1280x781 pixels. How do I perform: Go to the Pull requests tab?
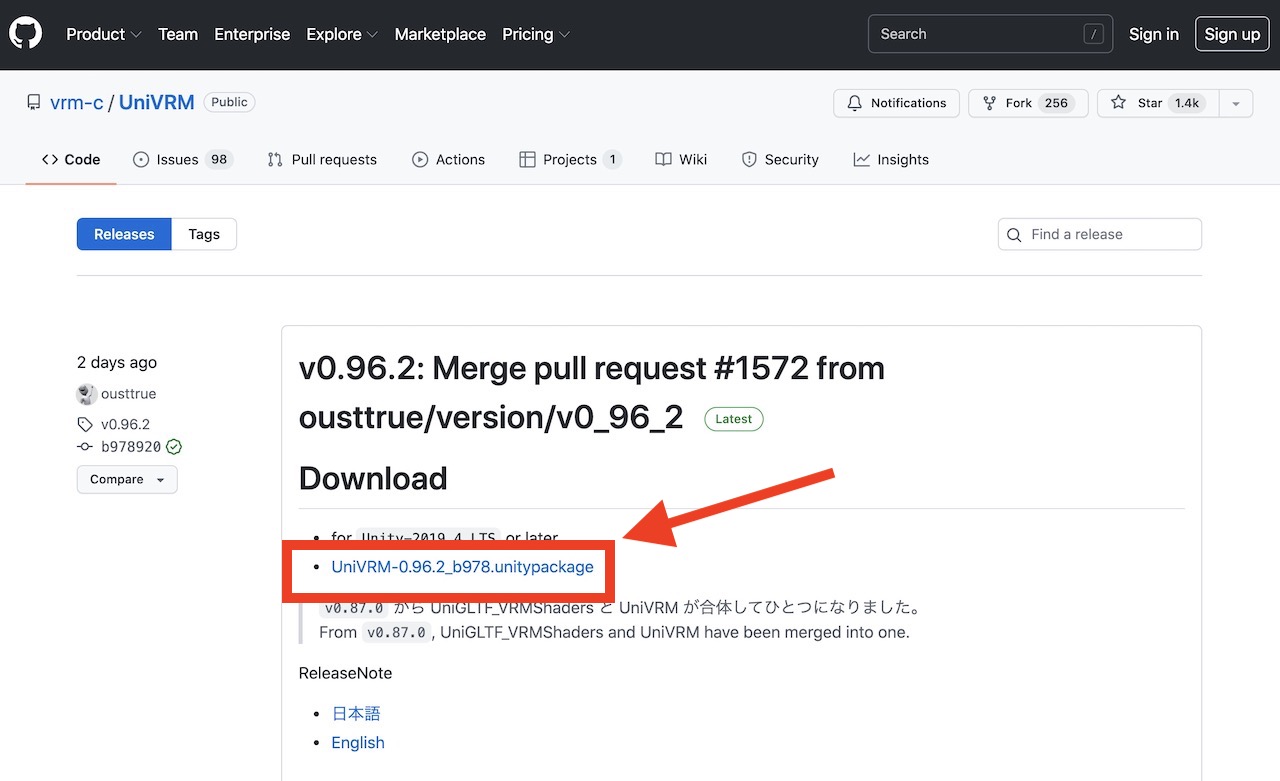pyautogui.click(x=322, y=160)
